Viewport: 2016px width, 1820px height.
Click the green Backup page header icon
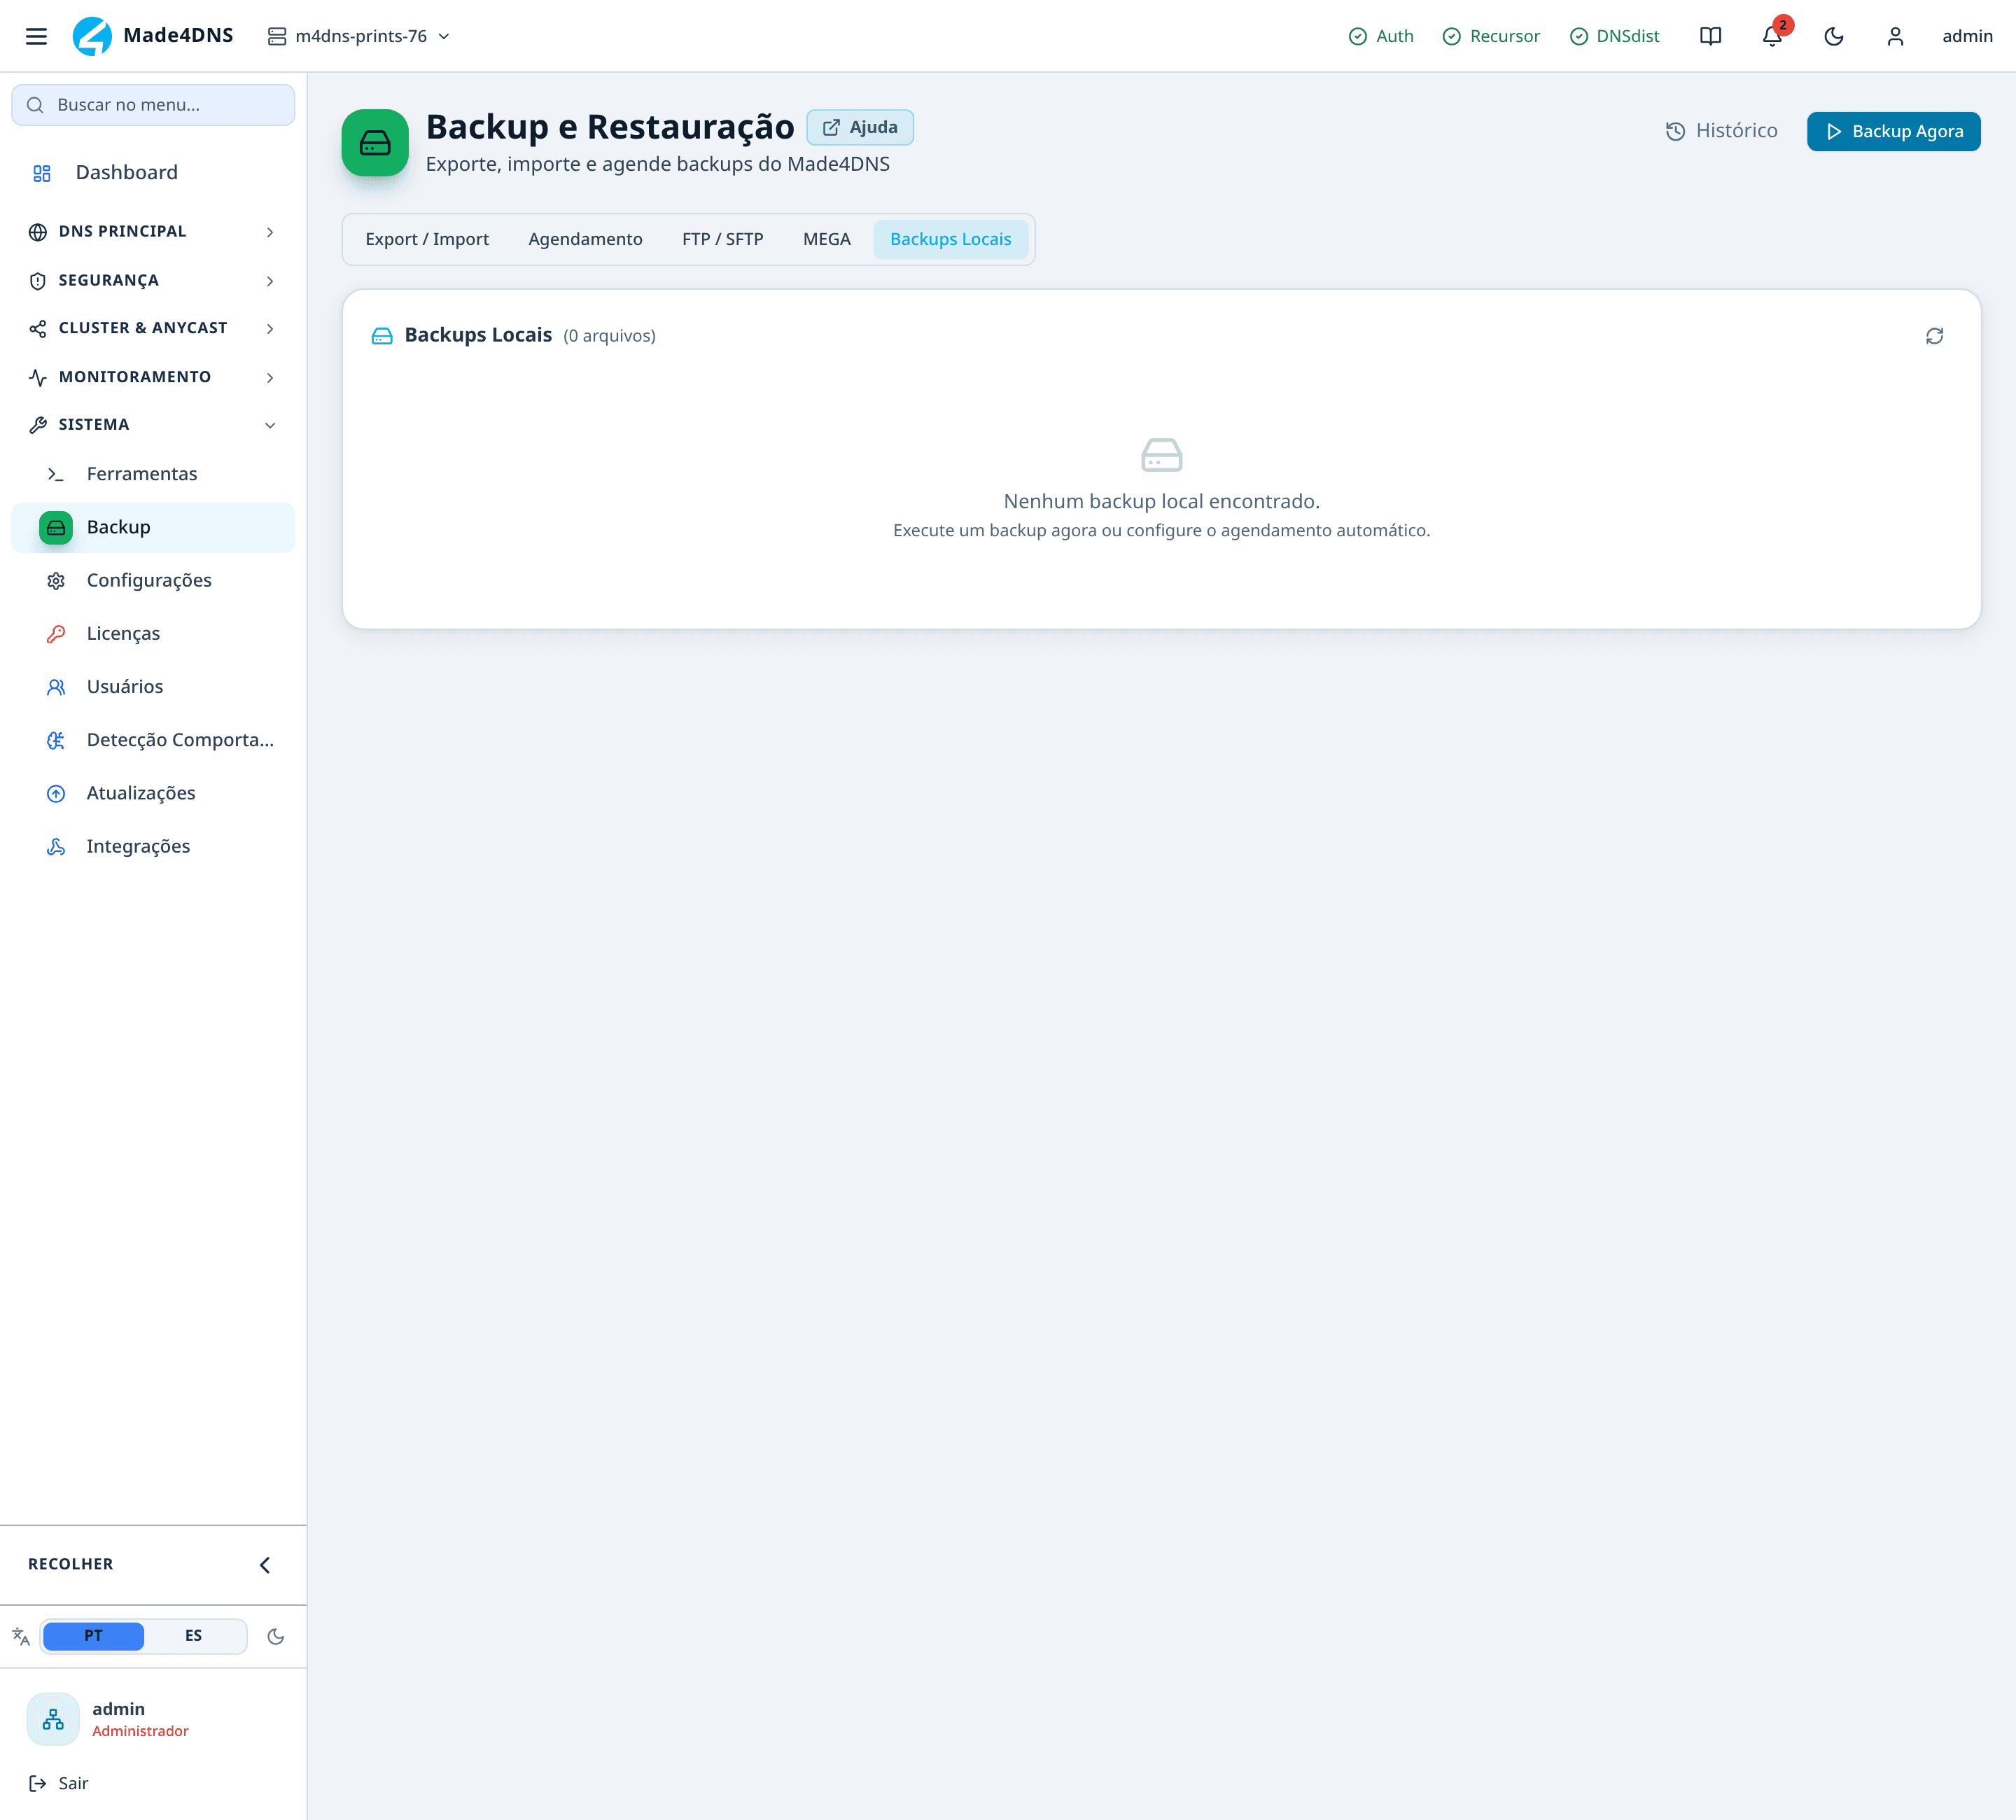pos(375,143)
